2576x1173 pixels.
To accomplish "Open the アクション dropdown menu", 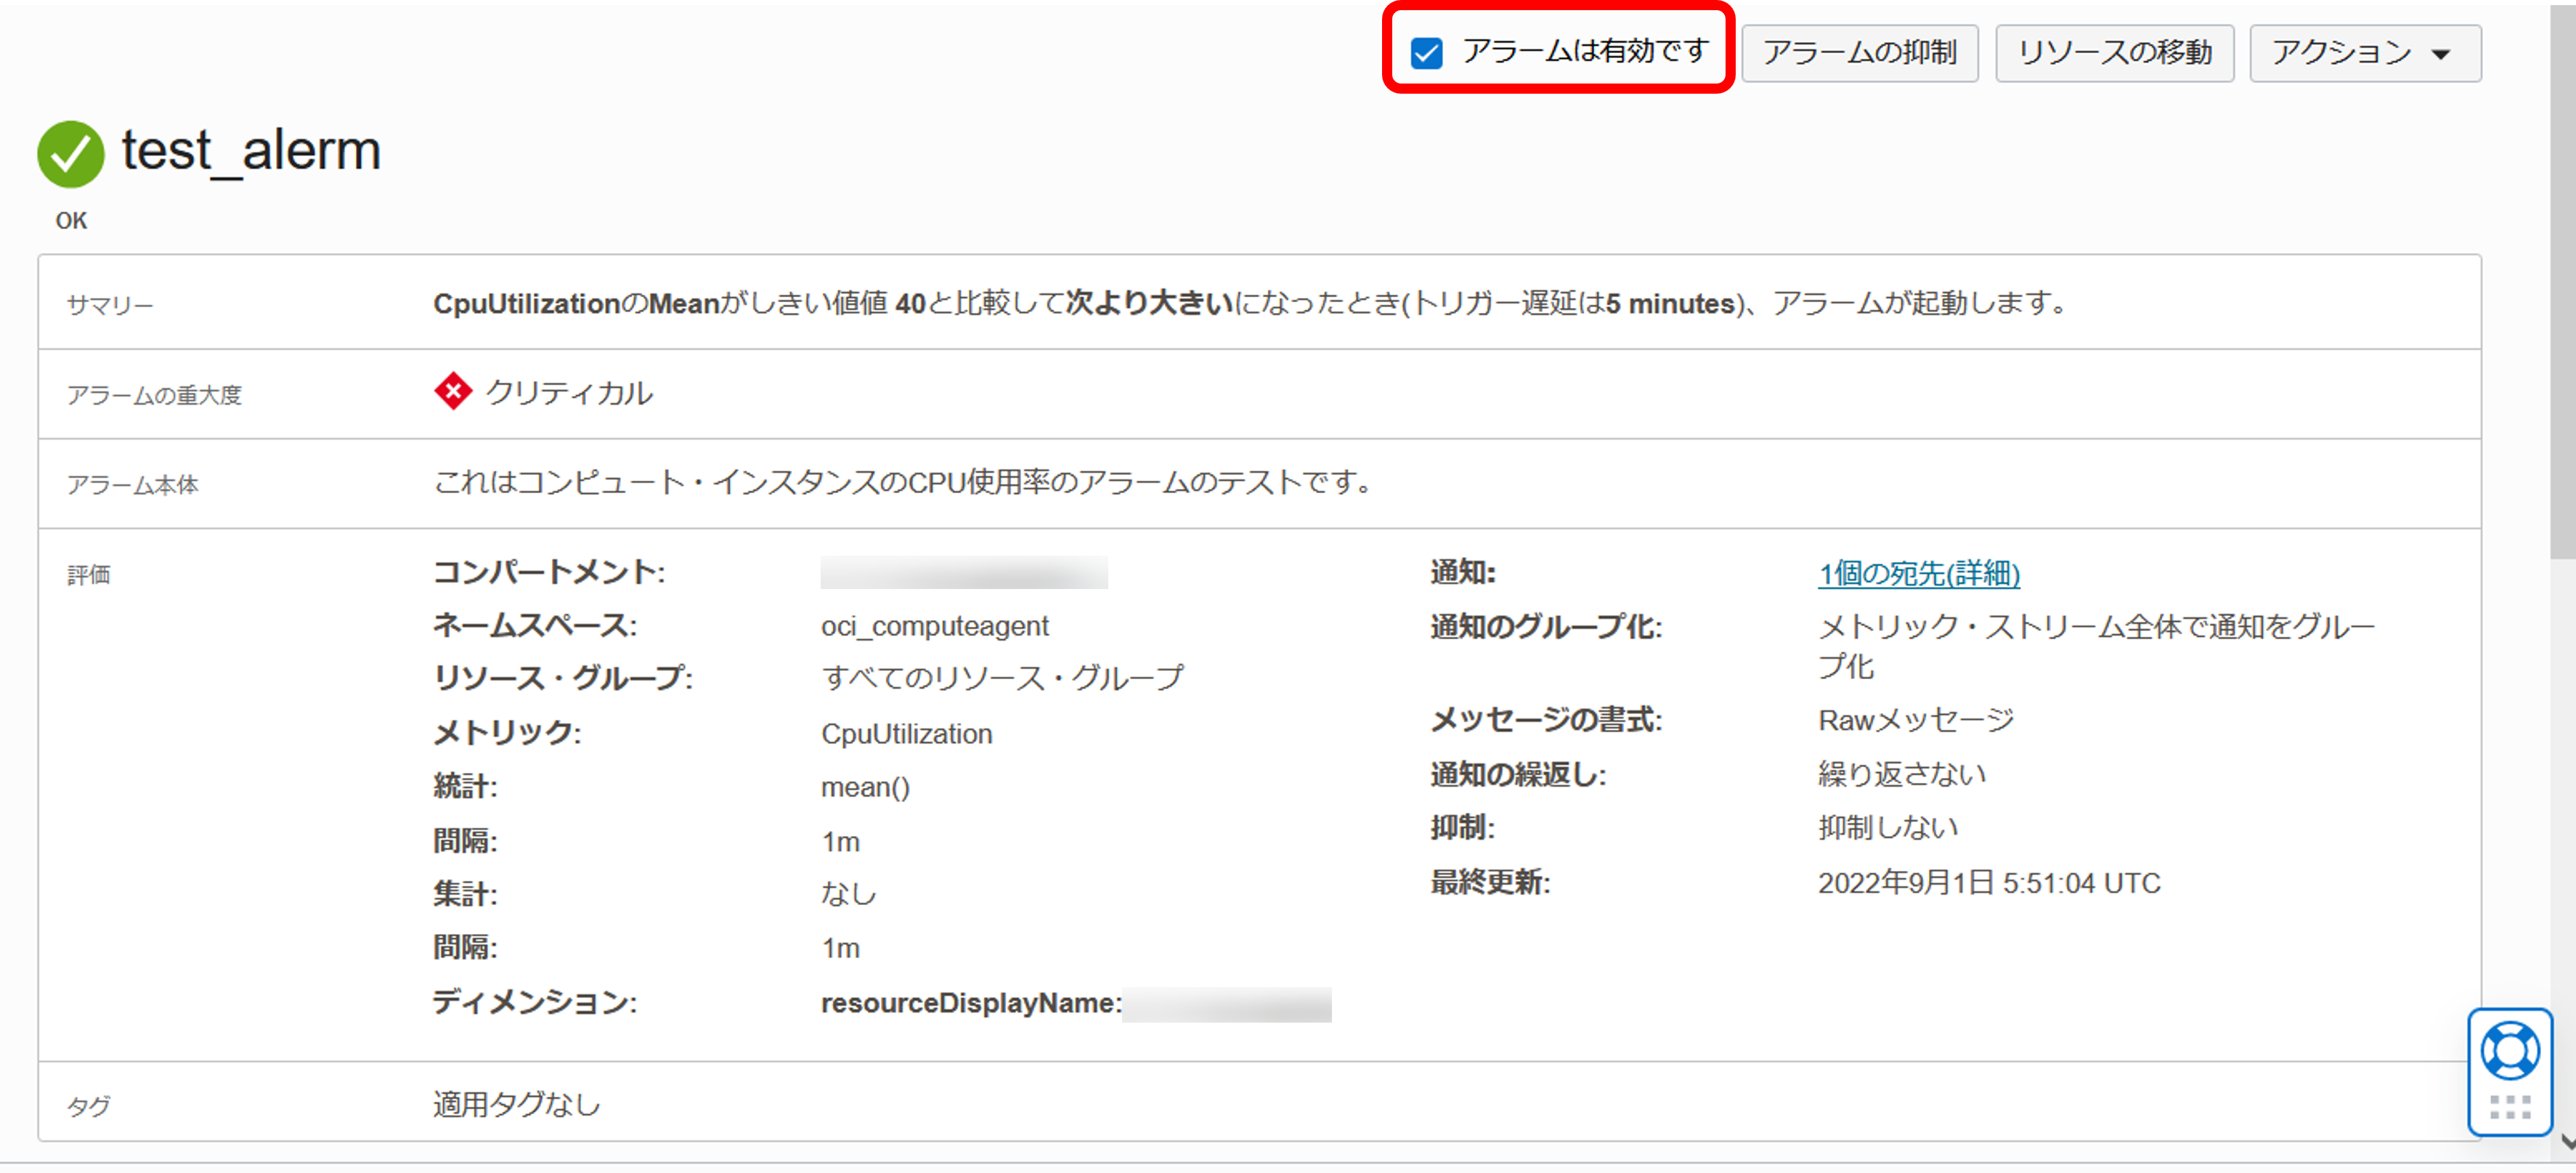I will [2364, 52].
